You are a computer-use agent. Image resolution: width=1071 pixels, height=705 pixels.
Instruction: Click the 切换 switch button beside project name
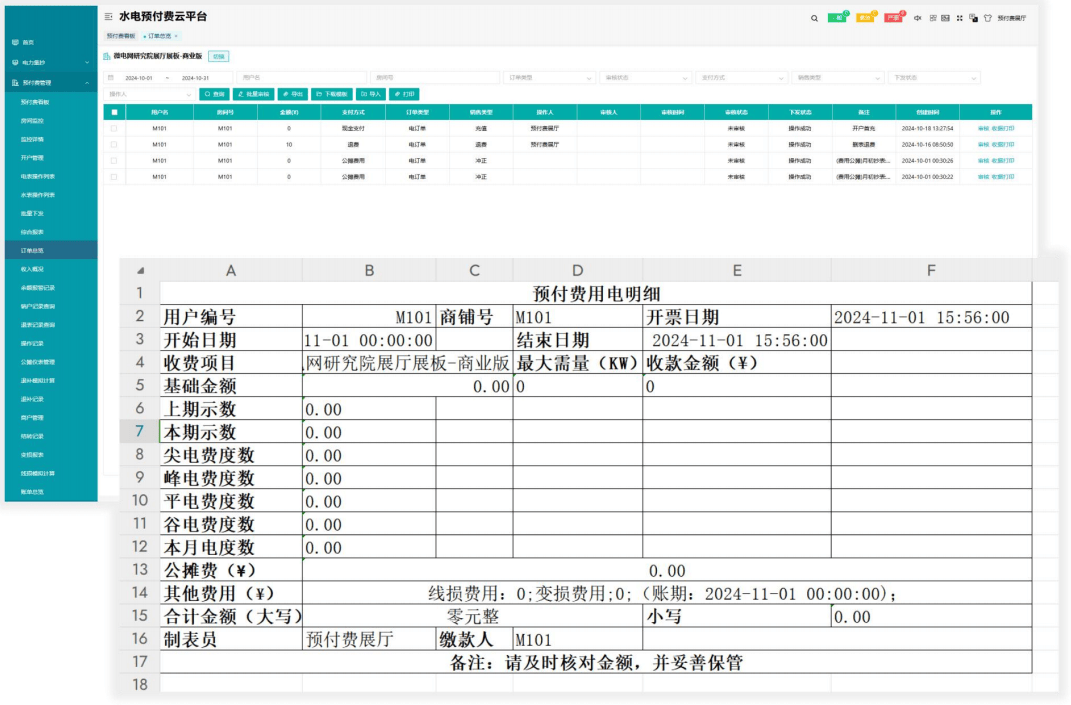click(x=219, y=57)
